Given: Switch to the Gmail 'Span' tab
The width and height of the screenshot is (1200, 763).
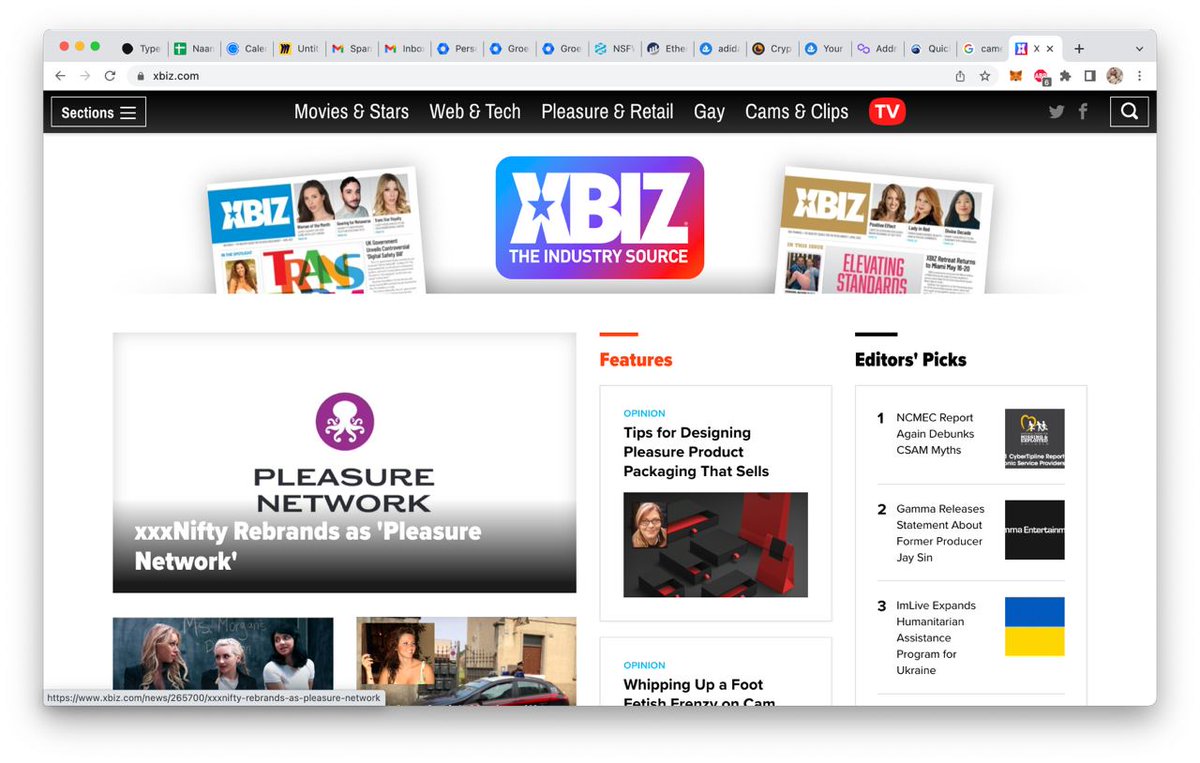Looking at the screenshot, I should [x=352, y=48].
